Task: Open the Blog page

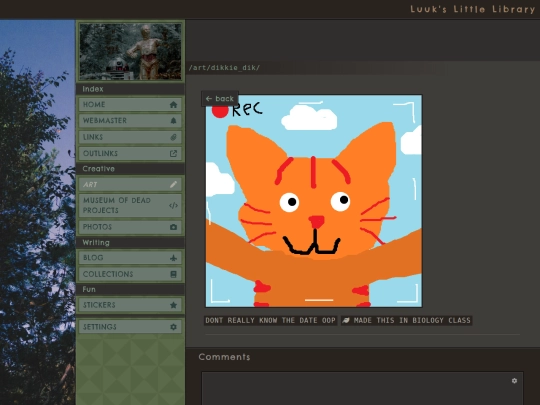Action: click(x=130, y=258)
